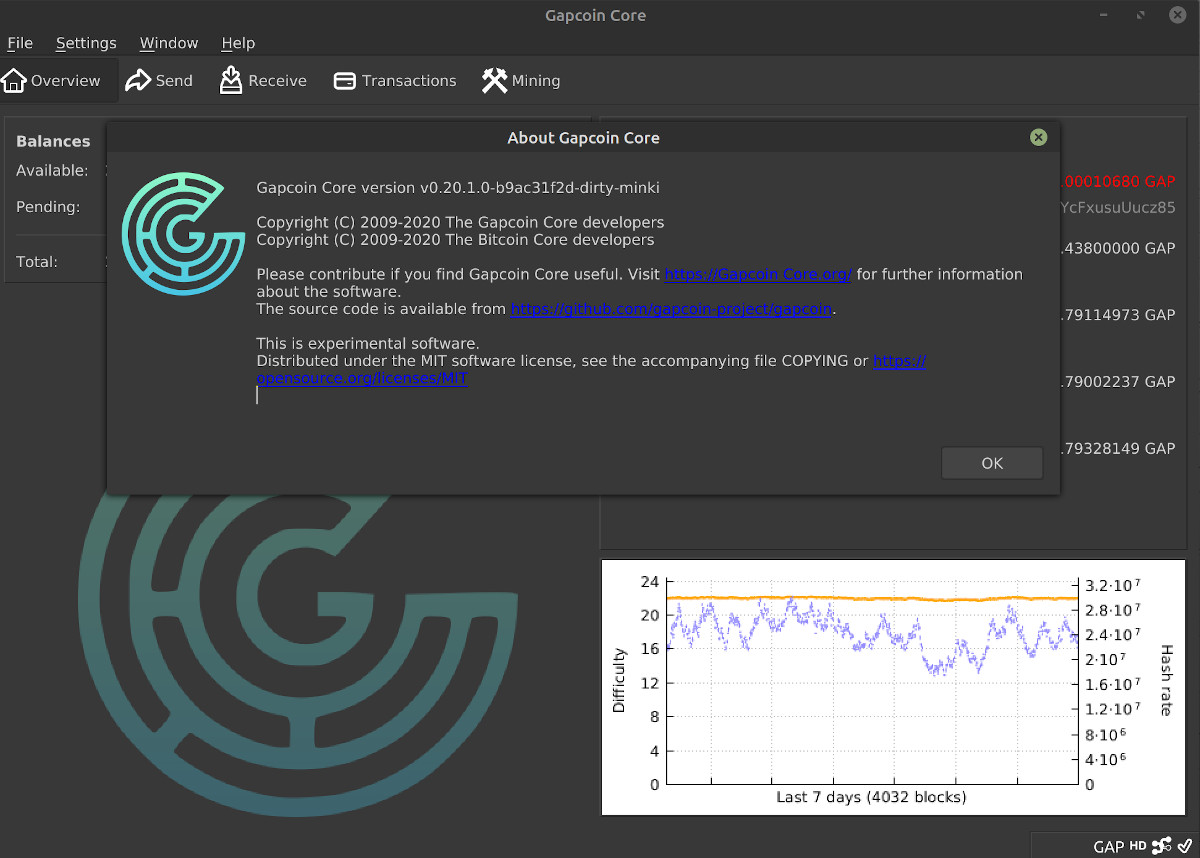
Task: Click the 'Balances' heading
Action: 53,141
